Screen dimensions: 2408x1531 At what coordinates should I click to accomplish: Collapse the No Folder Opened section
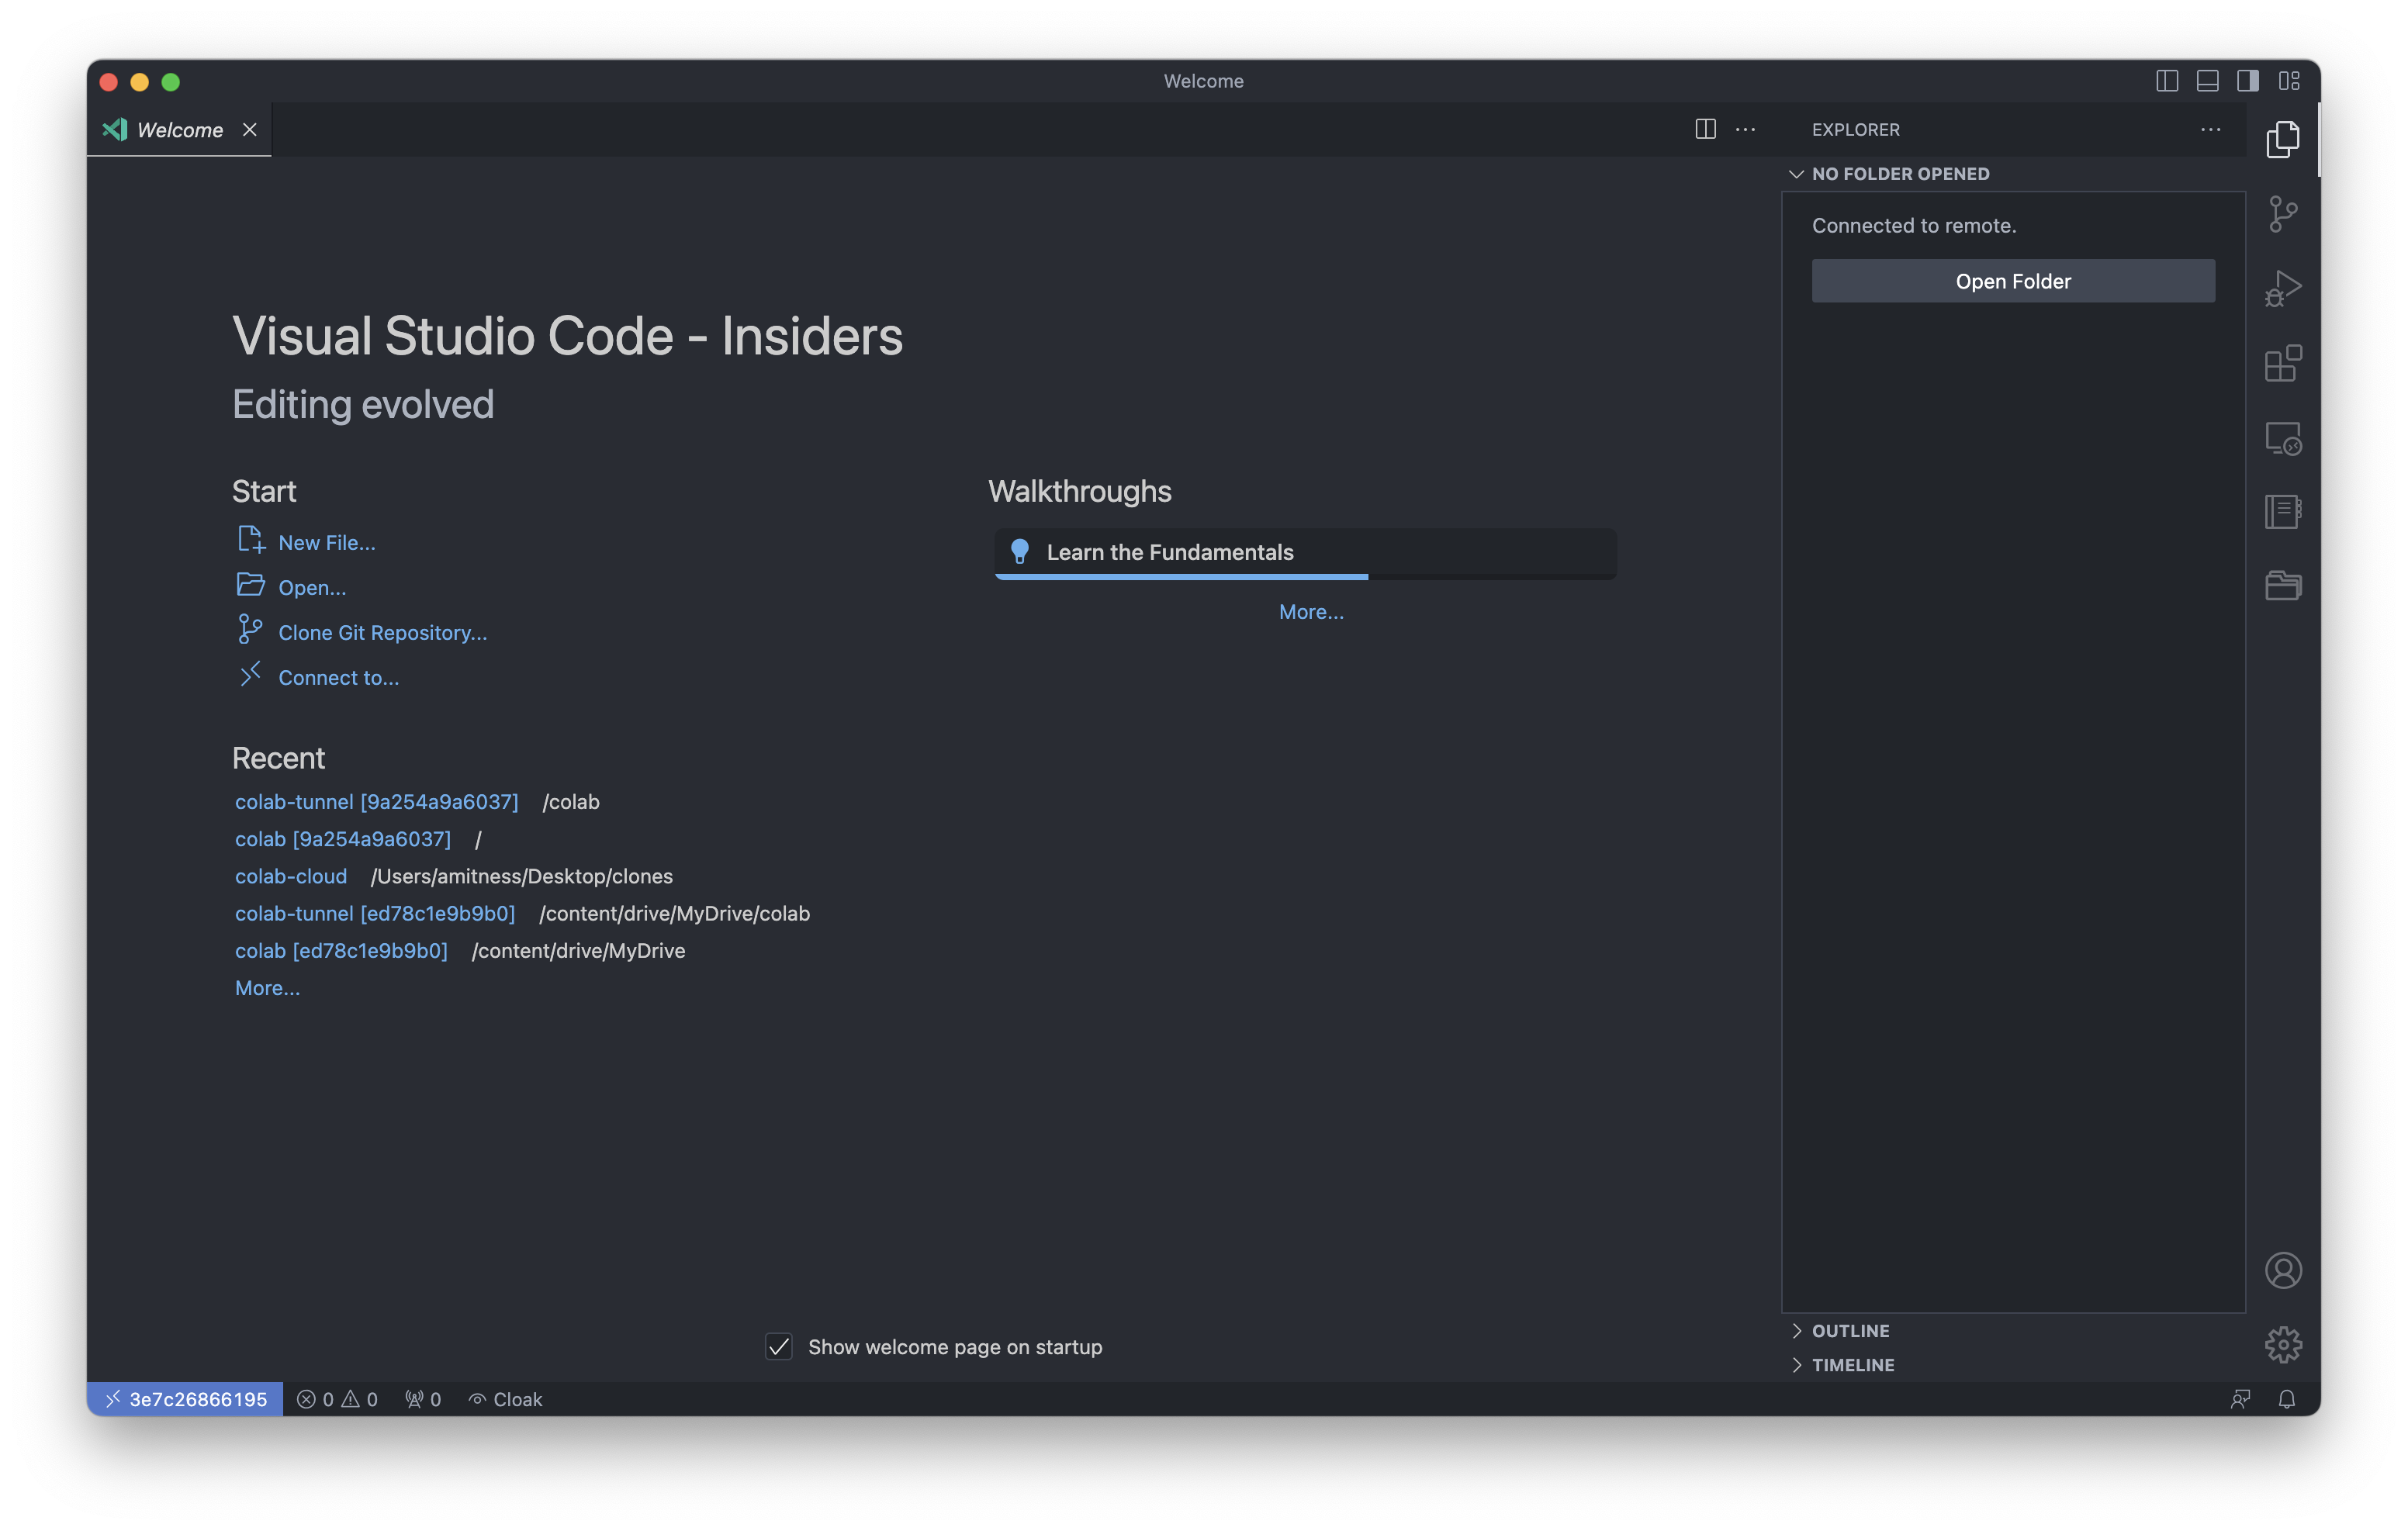1900,174
